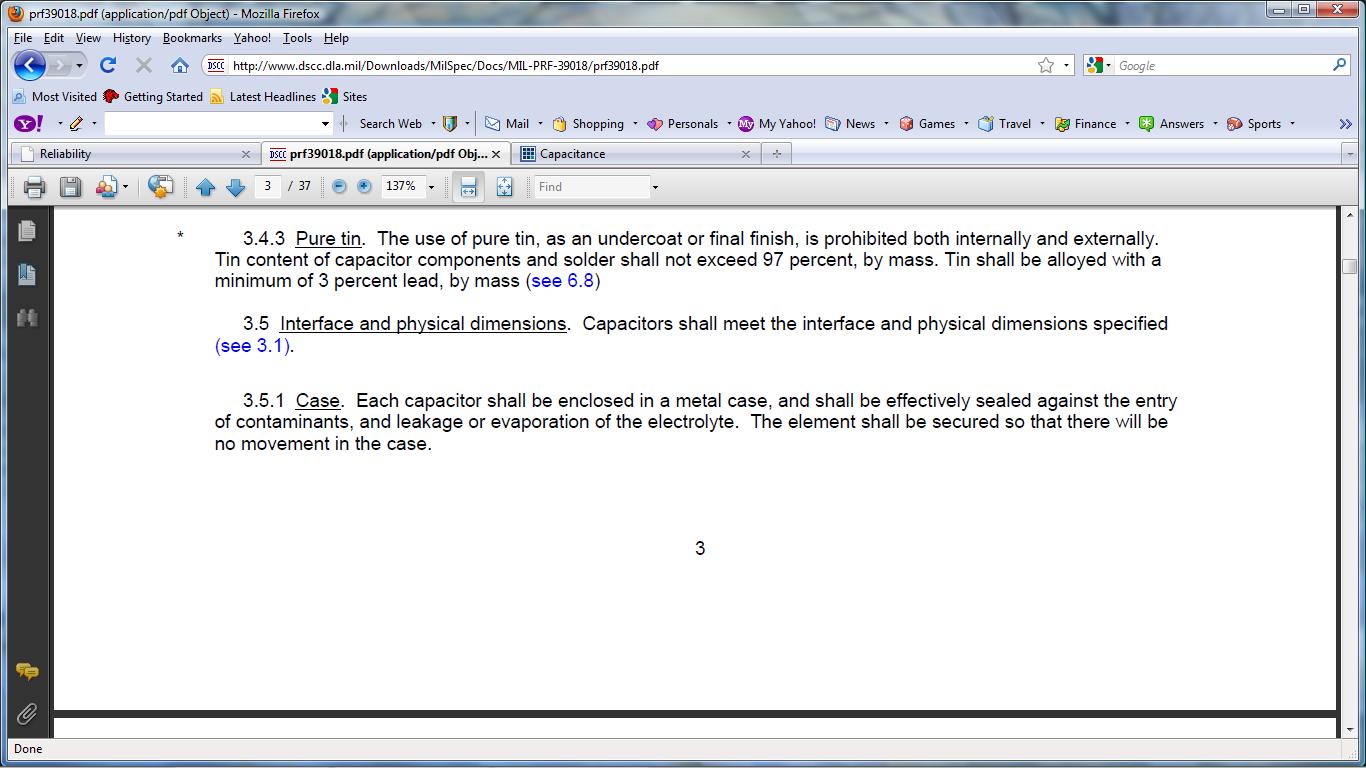
Task: Close the Reliability tab
Action: tap(246, 154)
